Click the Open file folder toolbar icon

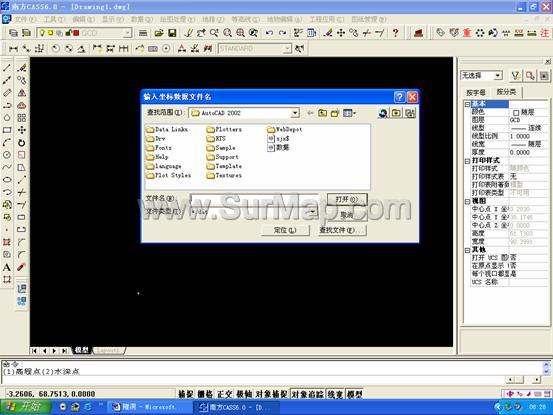[x=159, y=33]
